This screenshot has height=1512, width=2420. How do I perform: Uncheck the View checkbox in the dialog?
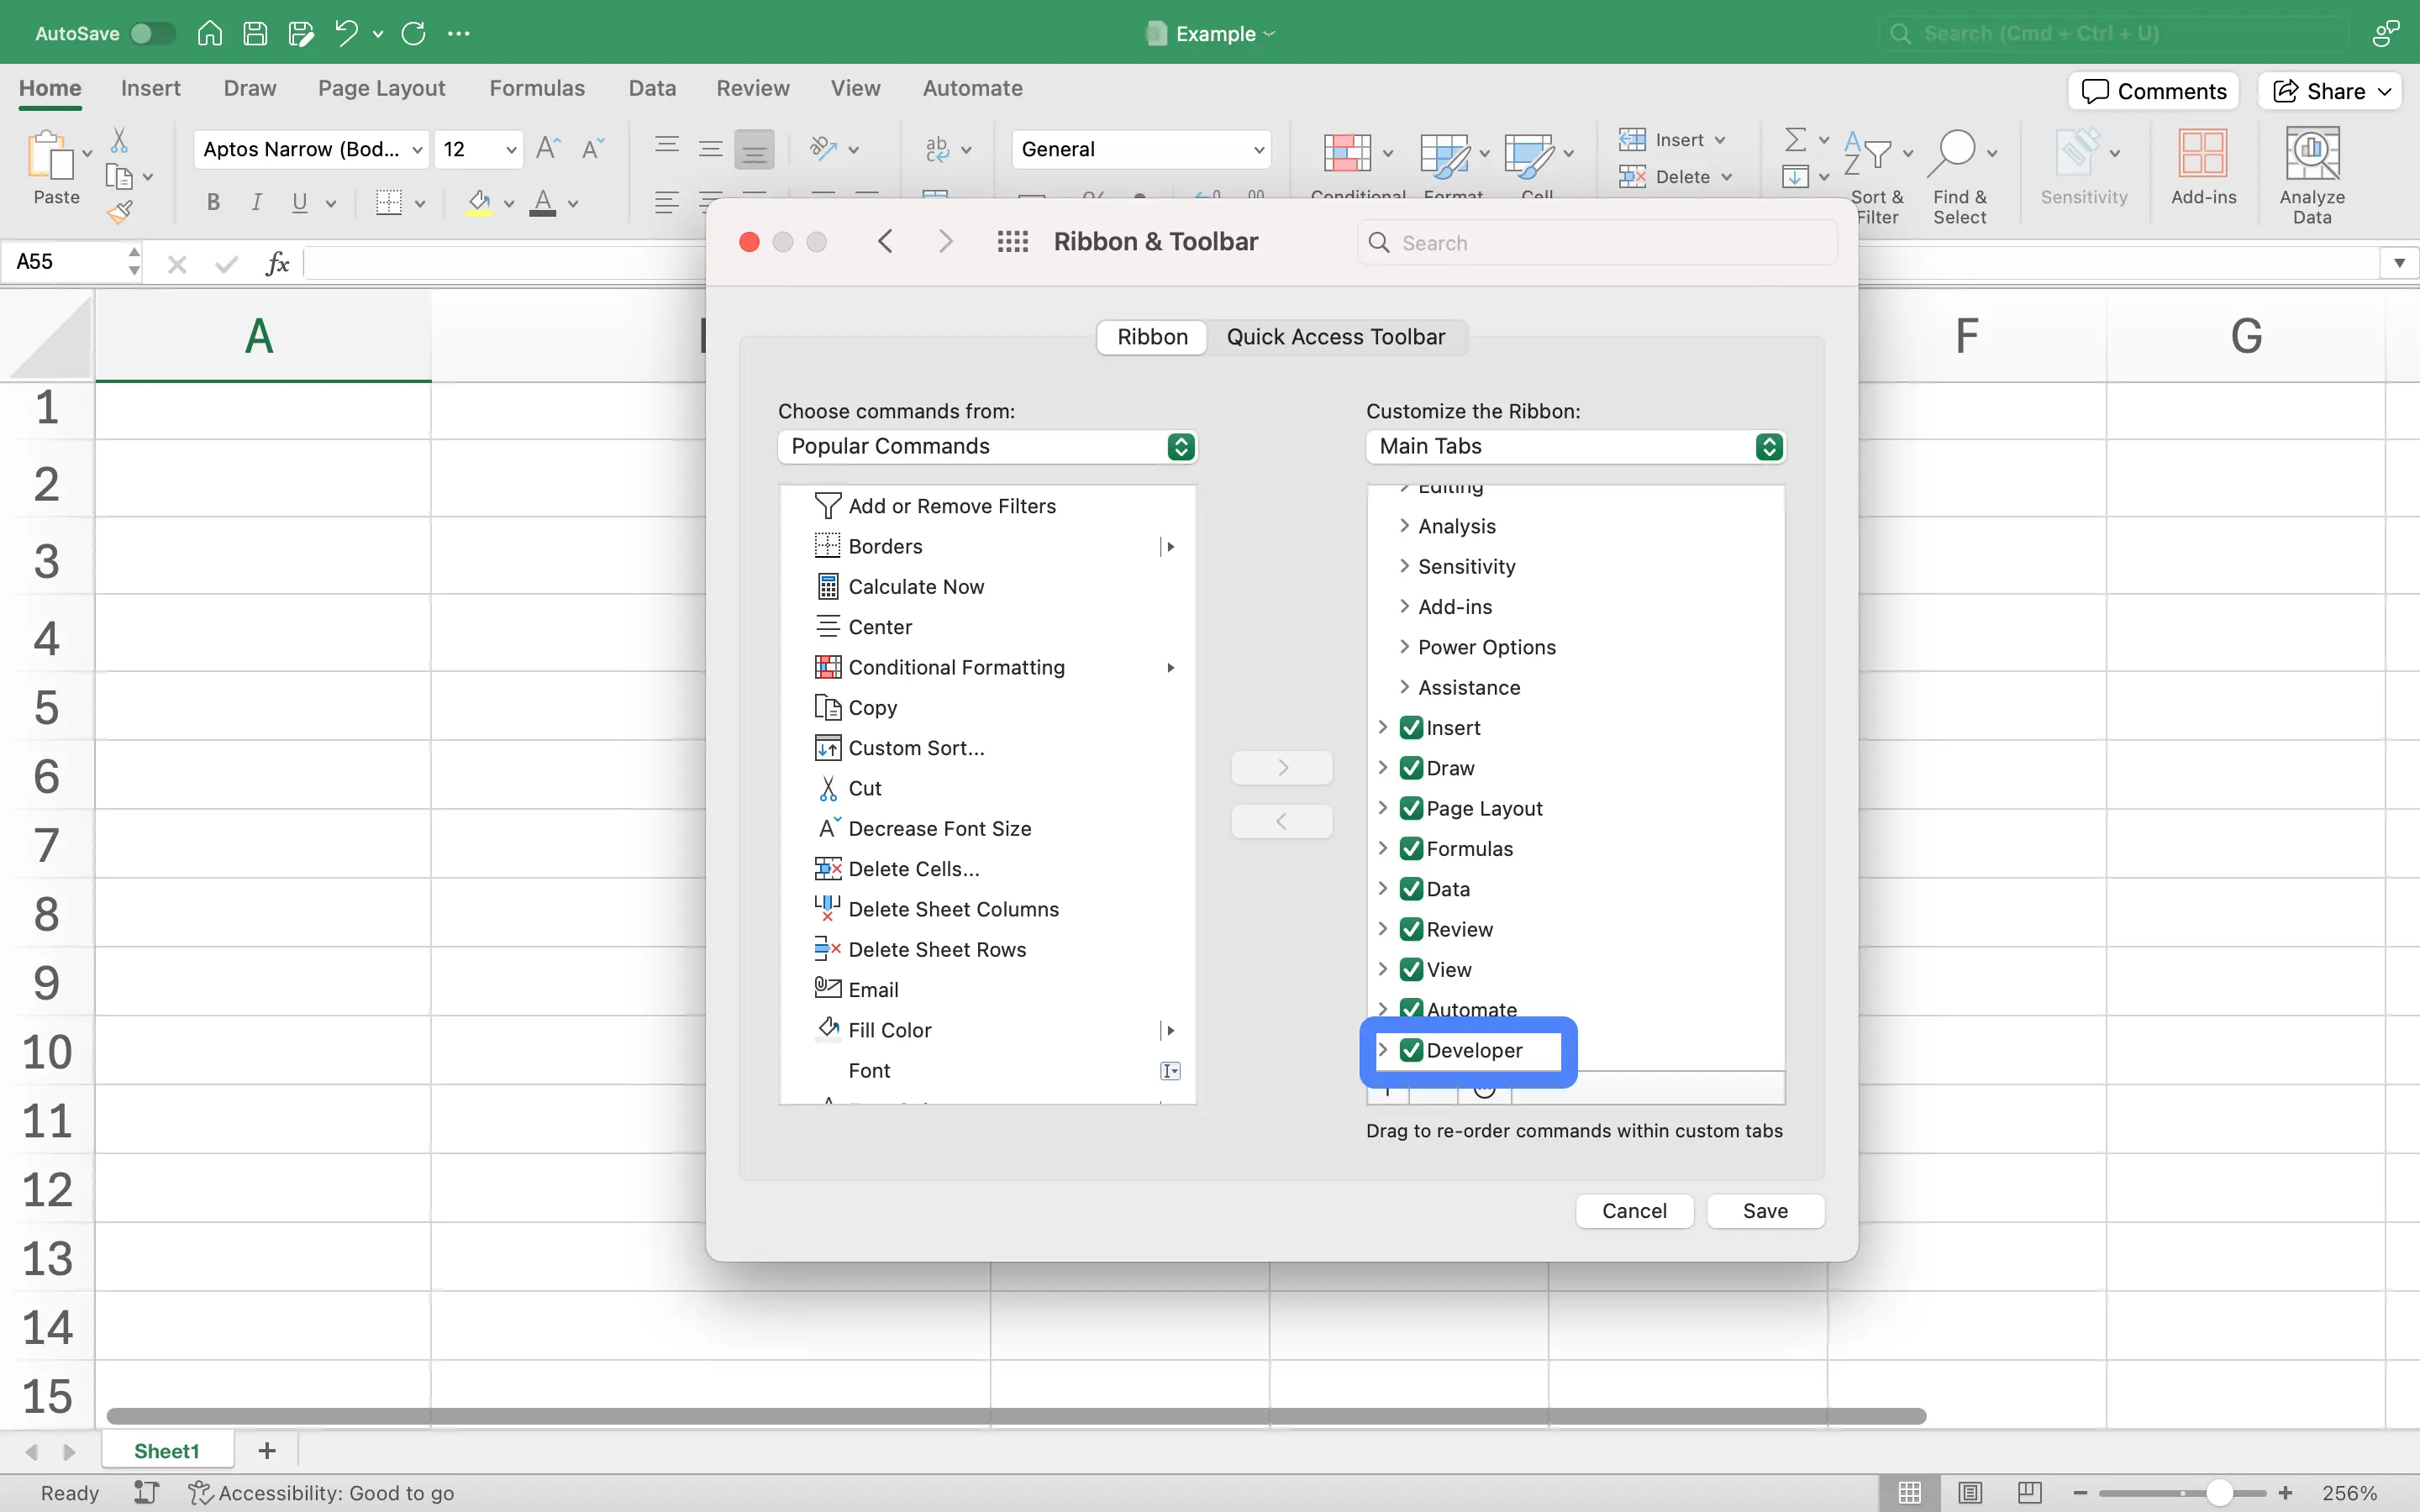1411,970
